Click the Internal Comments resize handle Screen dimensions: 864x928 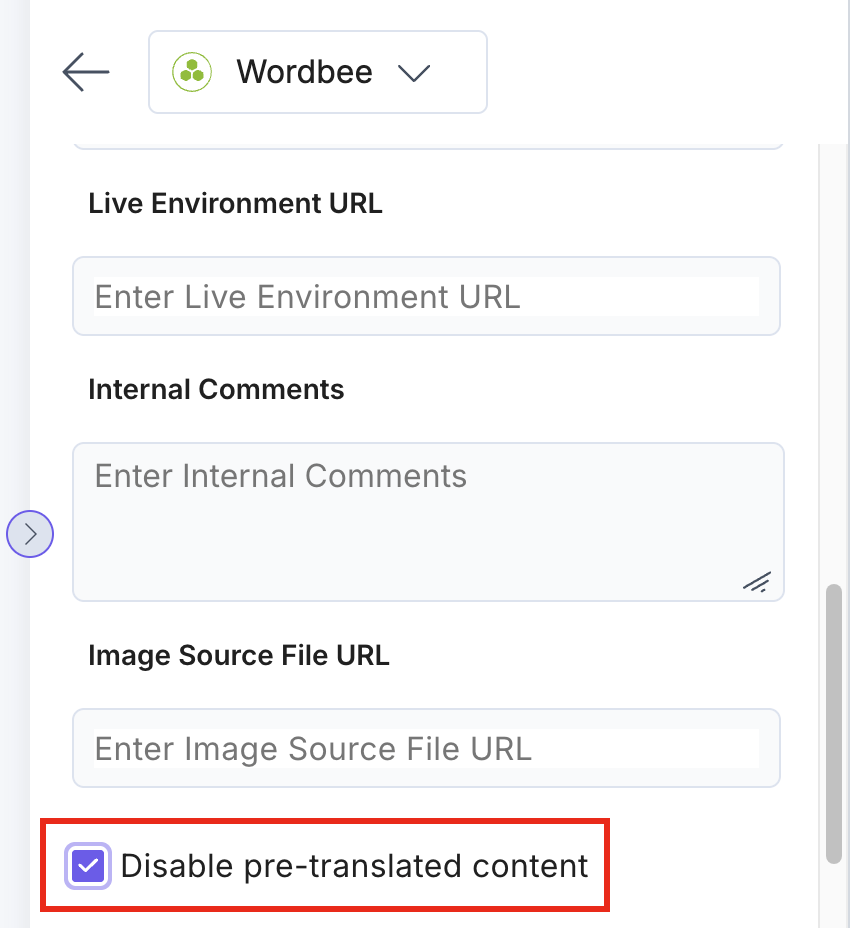tap(757, 582)
